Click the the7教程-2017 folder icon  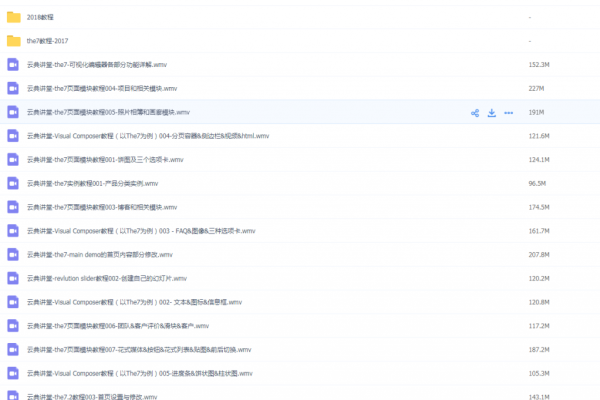[x=13, y=41]
